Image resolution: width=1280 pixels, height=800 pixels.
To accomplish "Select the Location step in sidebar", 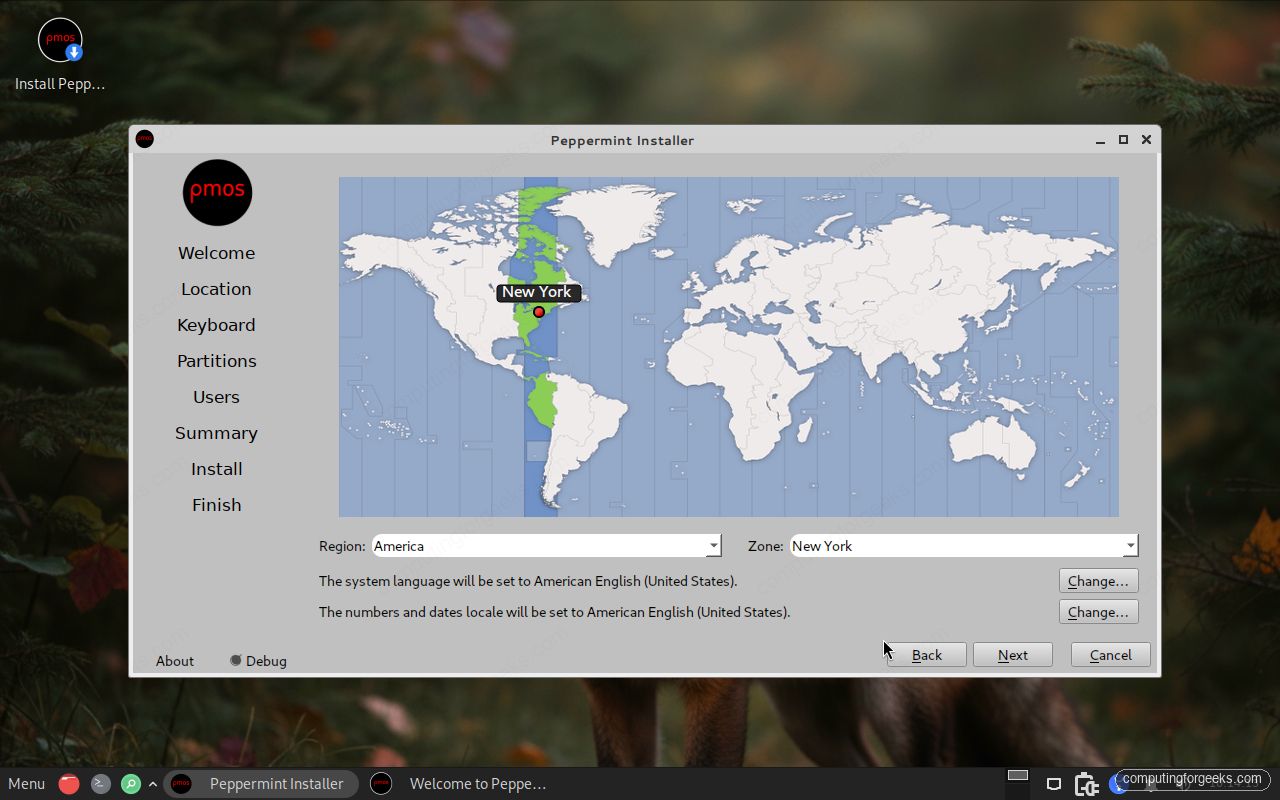I will [x=217, y=289].
